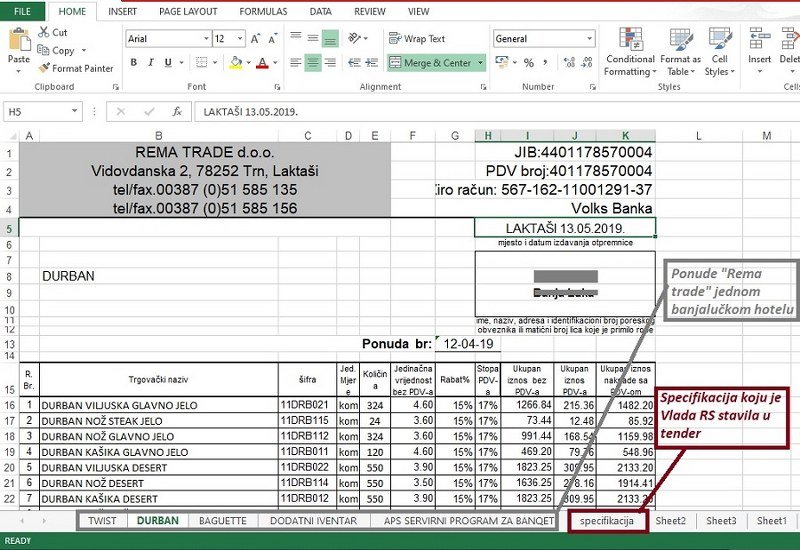Open Format as Table gallery
800x550 pixels.
681,52
